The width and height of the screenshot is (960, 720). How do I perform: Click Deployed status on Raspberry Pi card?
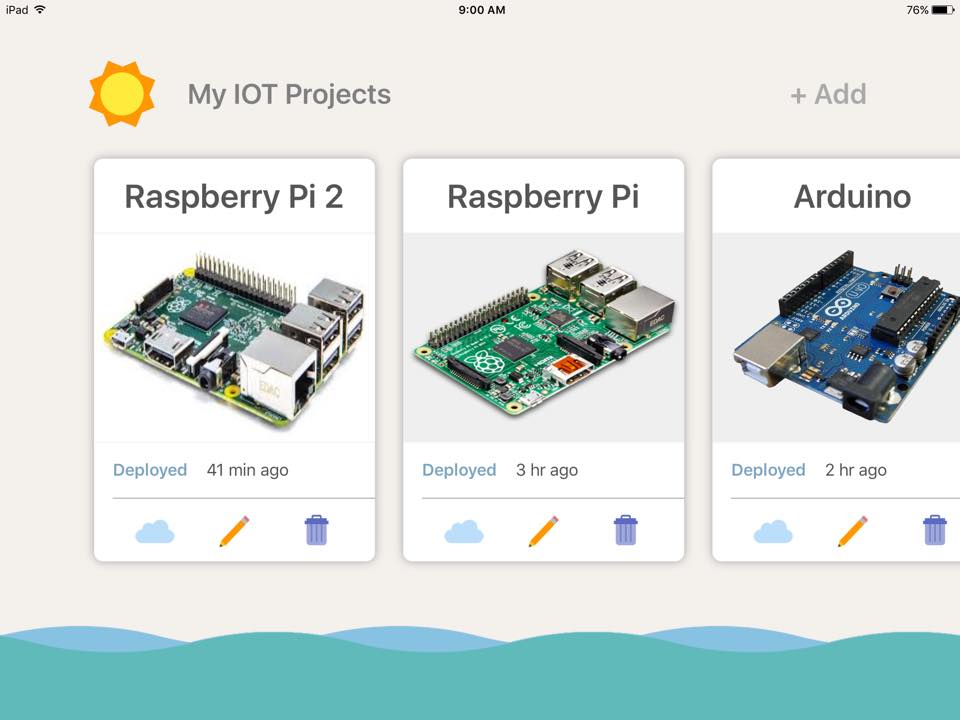click(459, 470)
